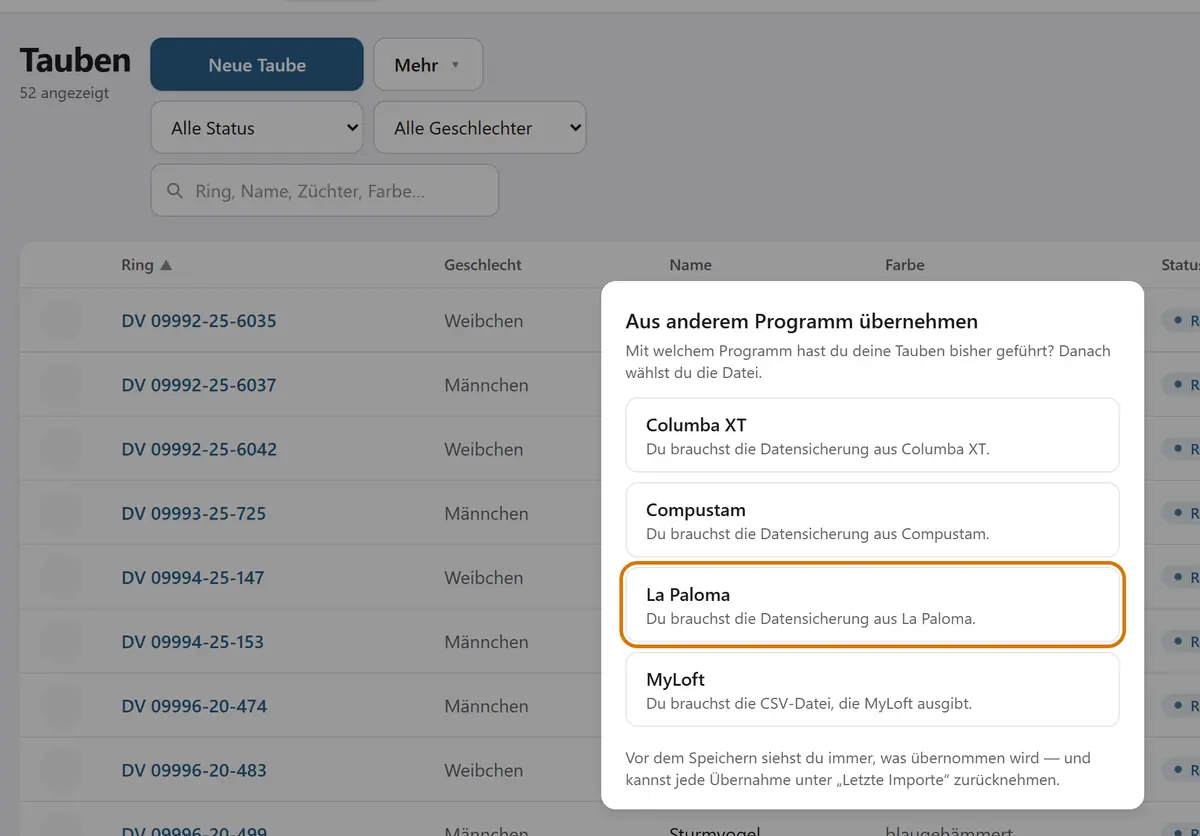Expand the Alle Geschlechter filter
Screen dimensions: 1200x836
(480, 128)
